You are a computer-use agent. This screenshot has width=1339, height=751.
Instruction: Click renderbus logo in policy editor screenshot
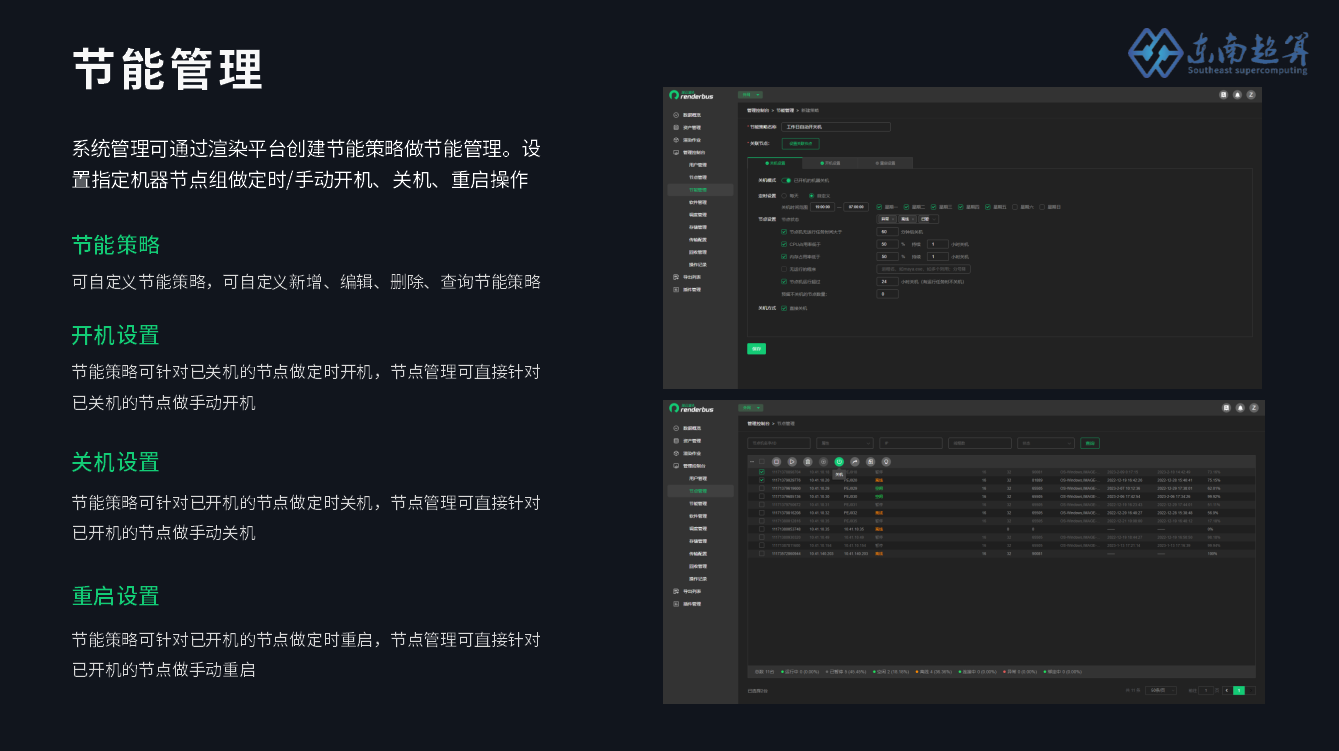click(x=691, y=94)
